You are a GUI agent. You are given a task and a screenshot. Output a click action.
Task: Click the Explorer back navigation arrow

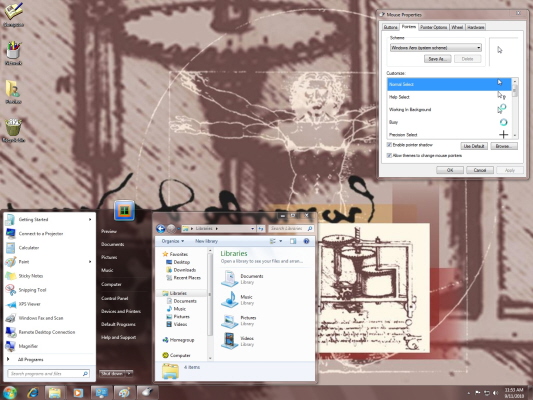160,229
